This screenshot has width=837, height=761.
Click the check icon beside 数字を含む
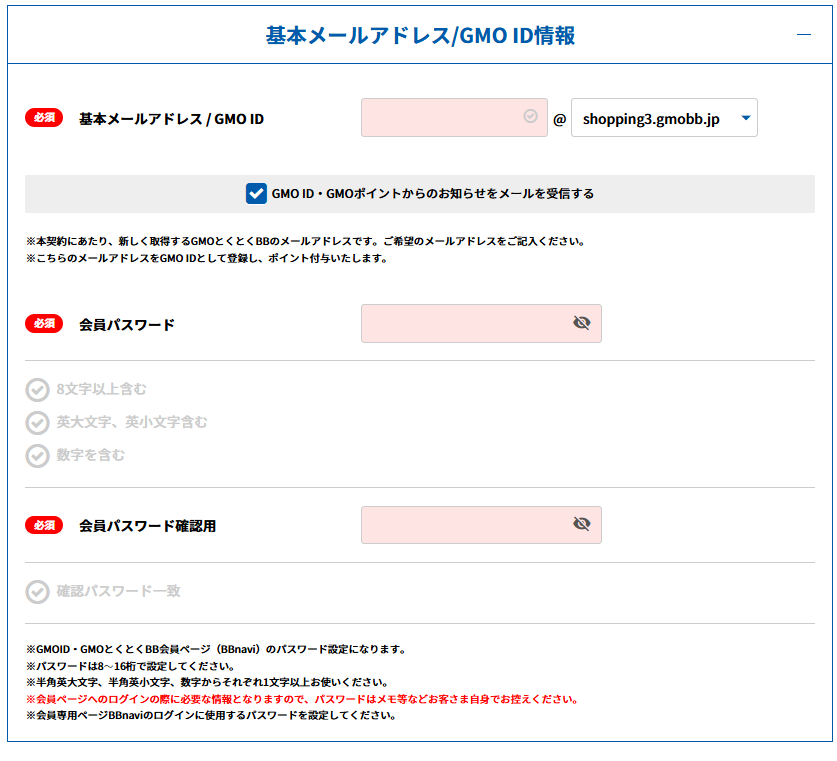(37, 456)
